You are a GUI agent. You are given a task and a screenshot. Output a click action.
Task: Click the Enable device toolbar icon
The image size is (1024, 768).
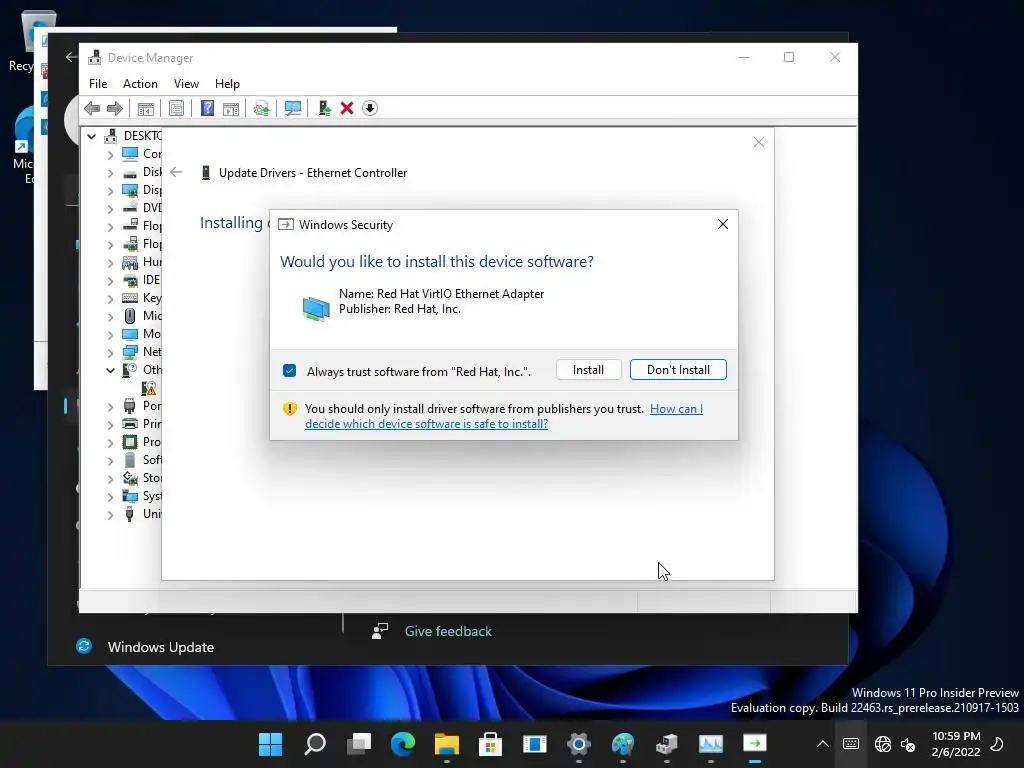(x=324, y=108)
